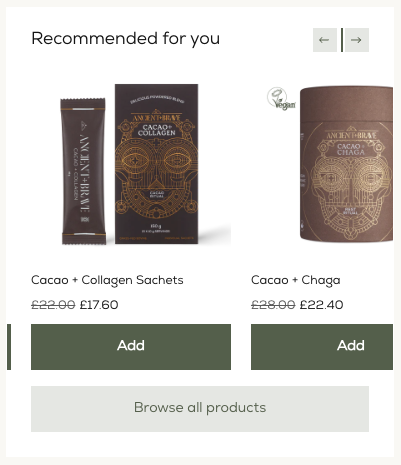Screen dimensions: 401x465
Task: Click the Vegan certification badge icon
Action: click(x=281, y=99)
